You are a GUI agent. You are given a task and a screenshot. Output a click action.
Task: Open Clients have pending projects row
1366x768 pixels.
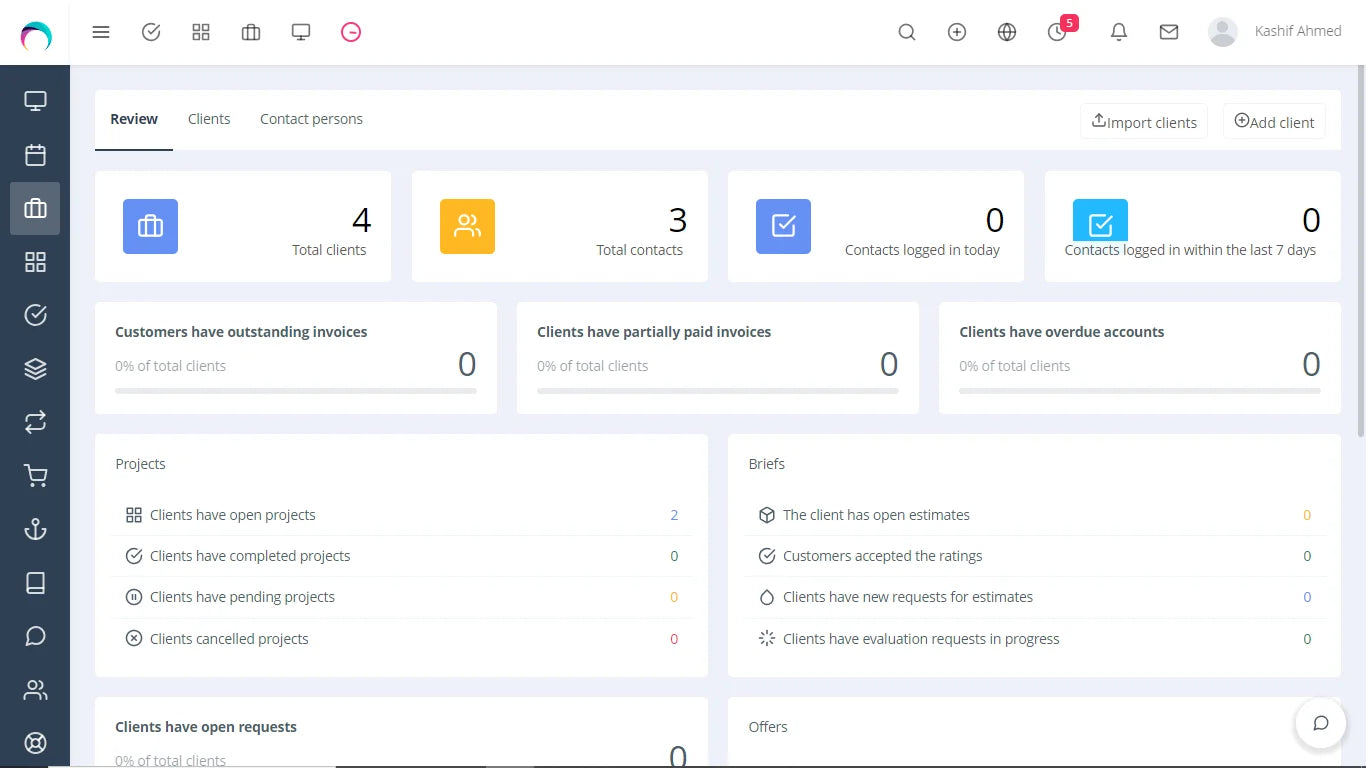click(401, 597)
